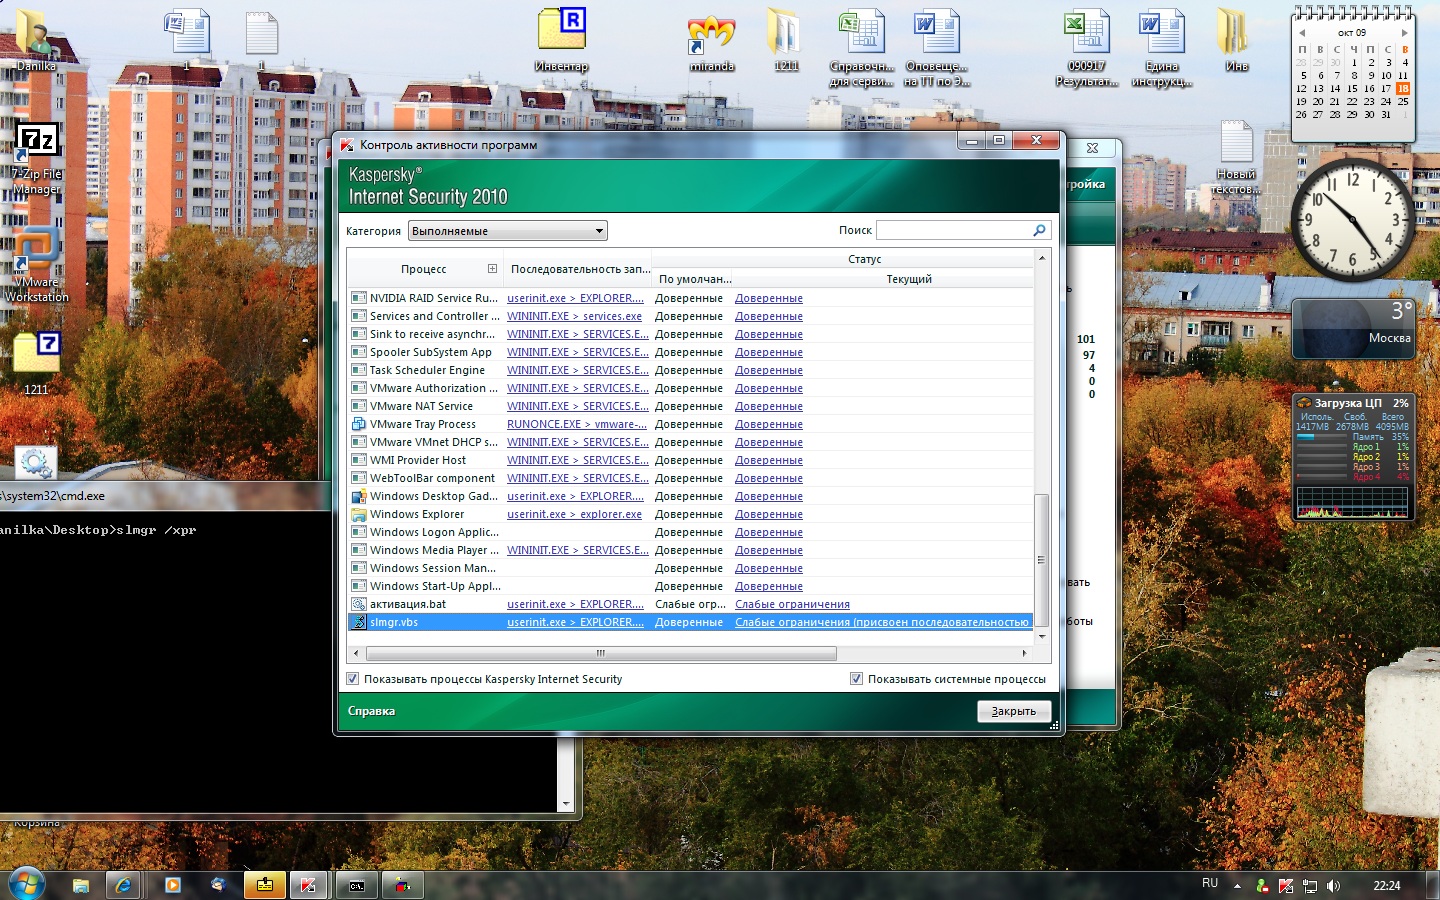This screenshot has width=1440, height=900.
Task: Launch VMware Workstation desktop shortcut
Action: 36,255
